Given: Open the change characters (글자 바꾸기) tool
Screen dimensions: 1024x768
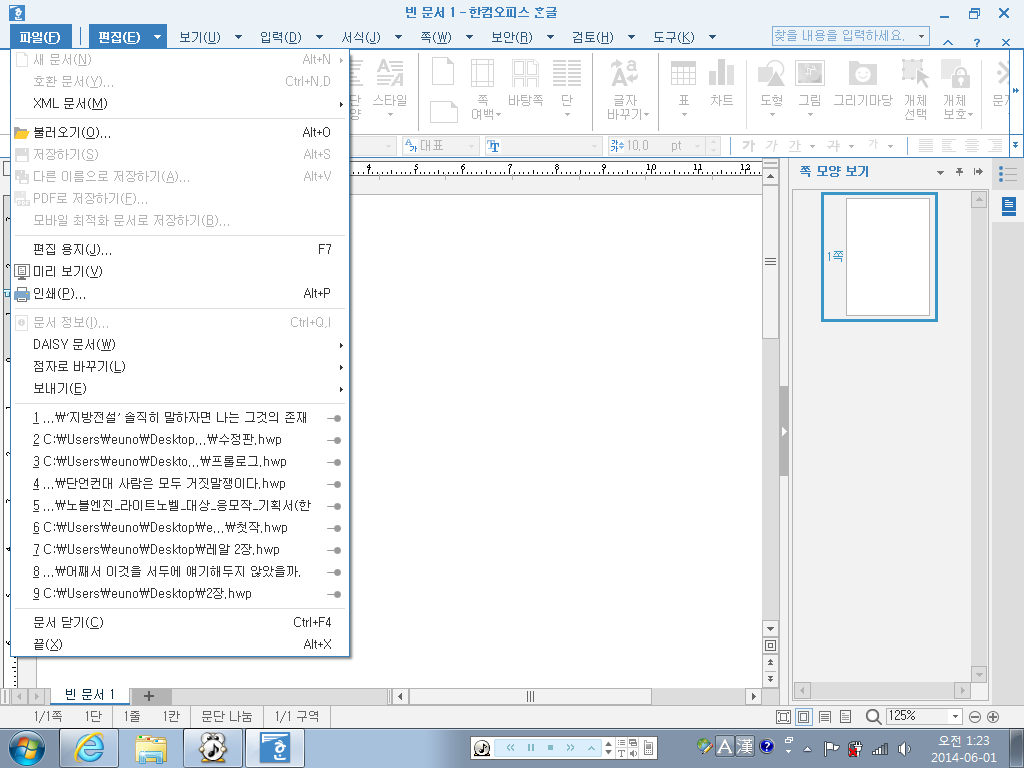Looking at the screenshot, I should (x=627, y=88).
